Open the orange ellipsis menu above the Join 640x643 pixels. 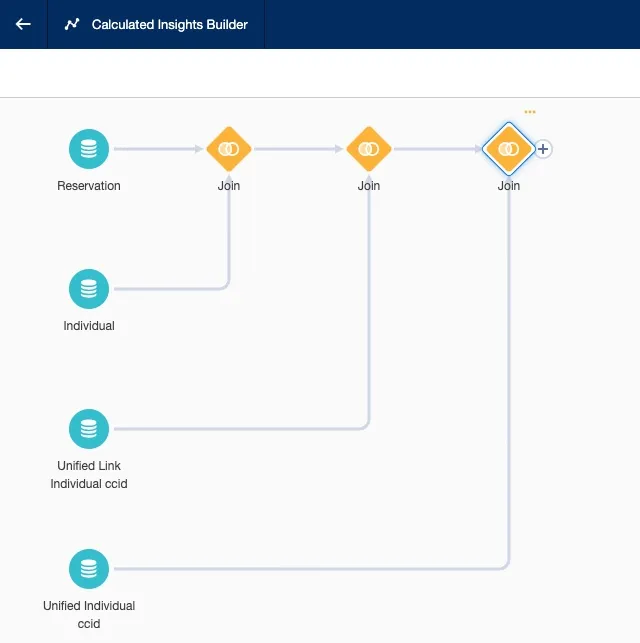coord(529,112)
